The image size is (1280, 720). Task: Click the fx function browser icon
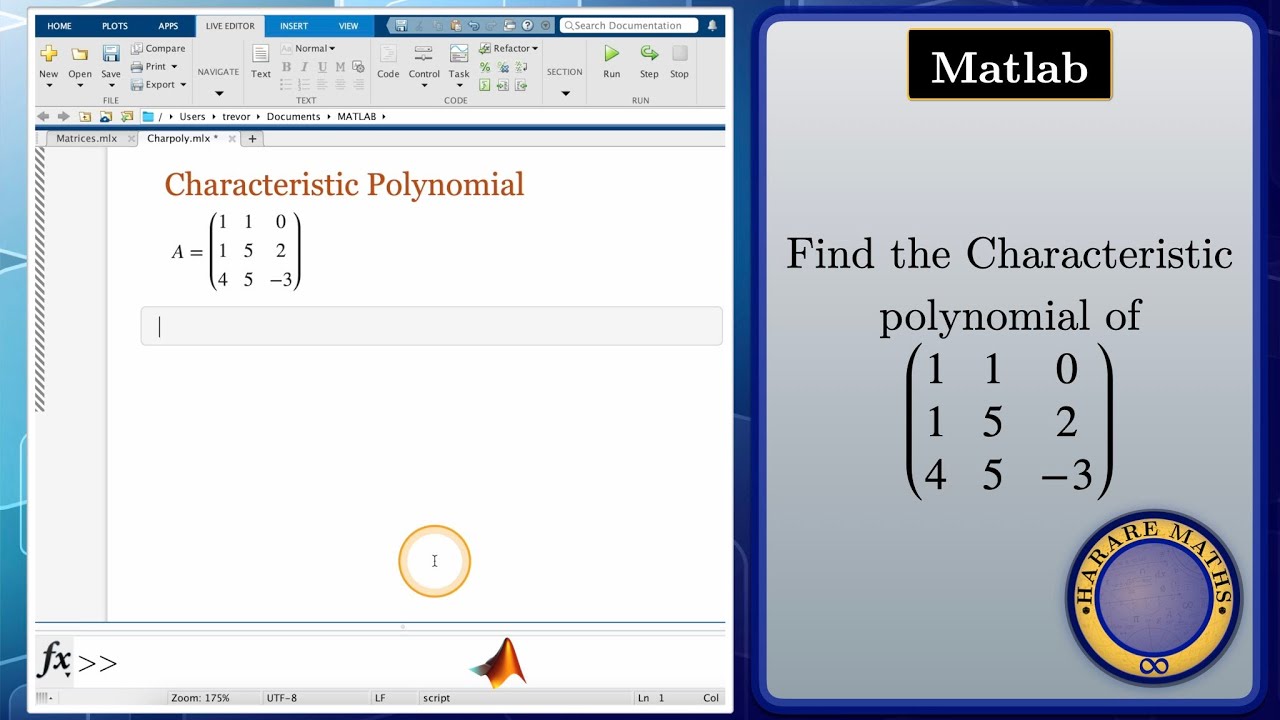tap(54, 661)
